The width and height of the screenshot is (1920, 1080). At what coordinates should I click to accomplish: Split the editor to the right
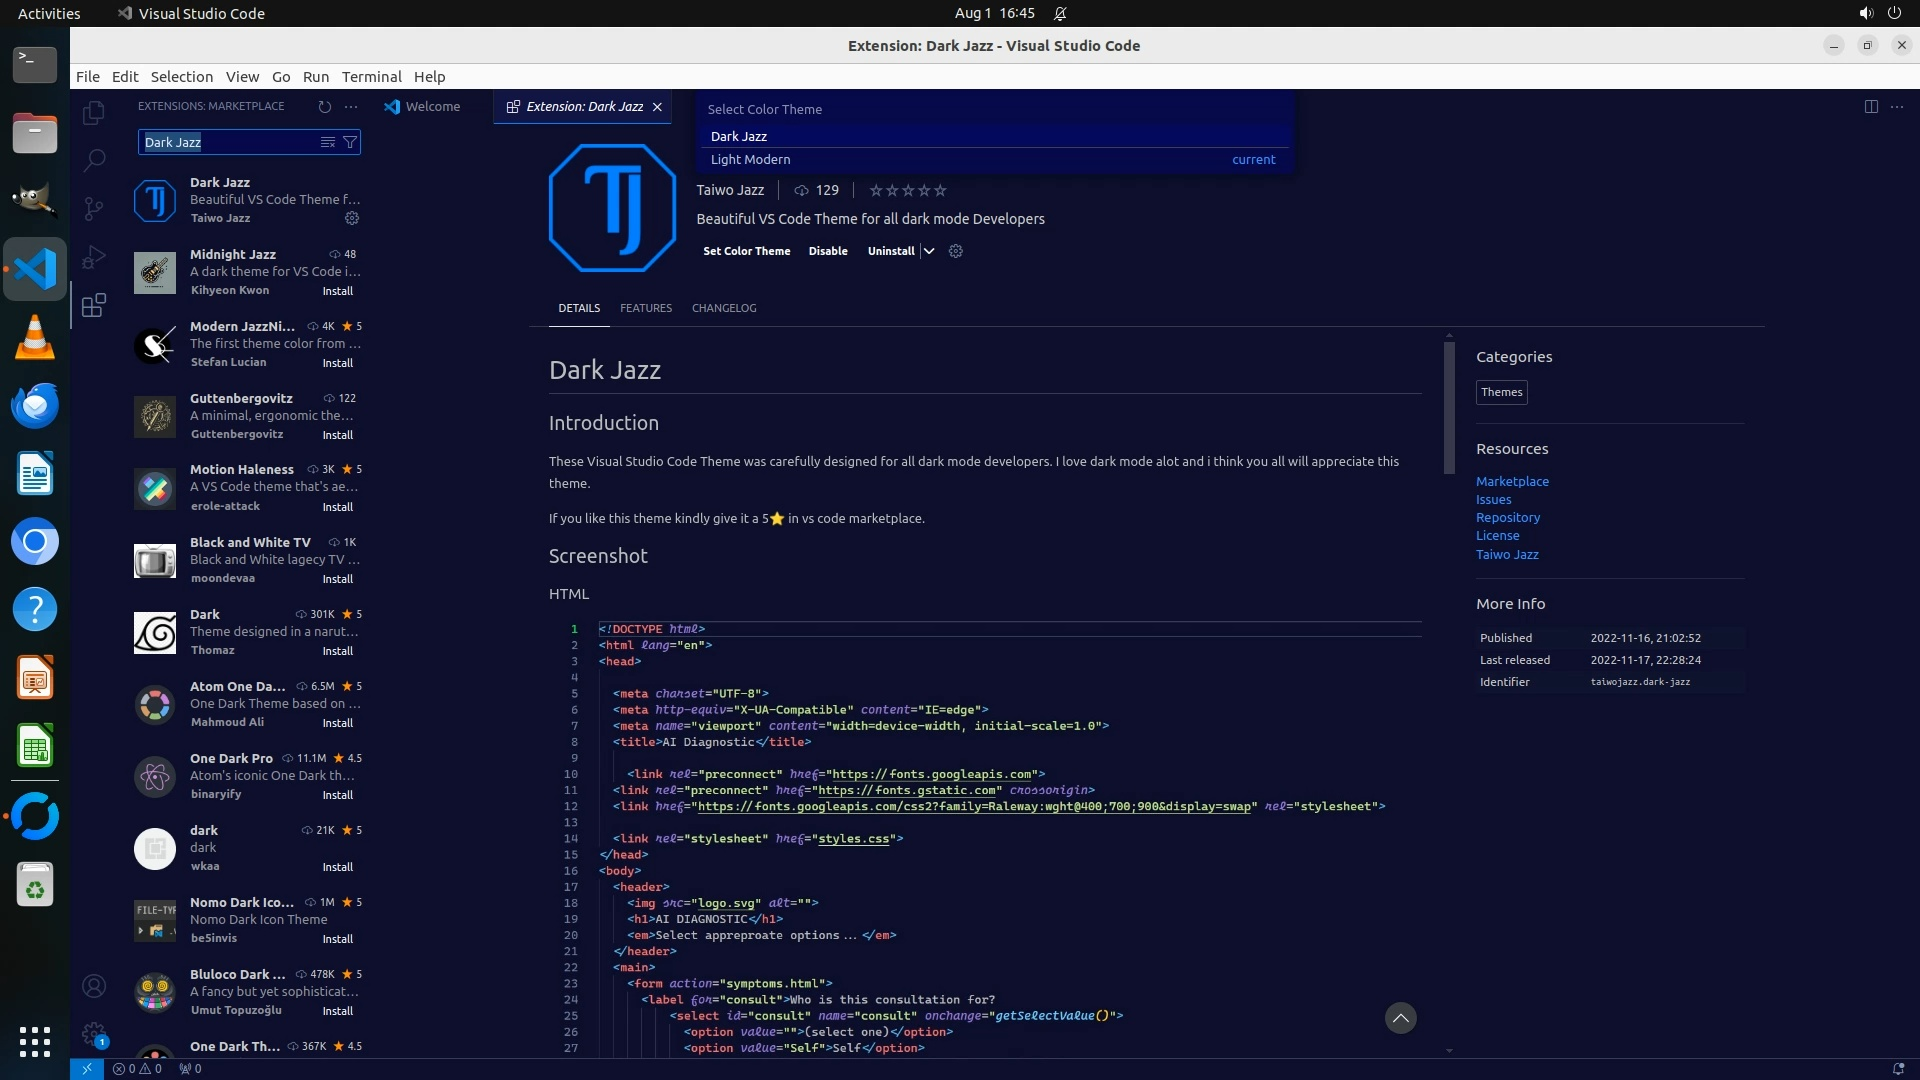(x=1871, y=106)
